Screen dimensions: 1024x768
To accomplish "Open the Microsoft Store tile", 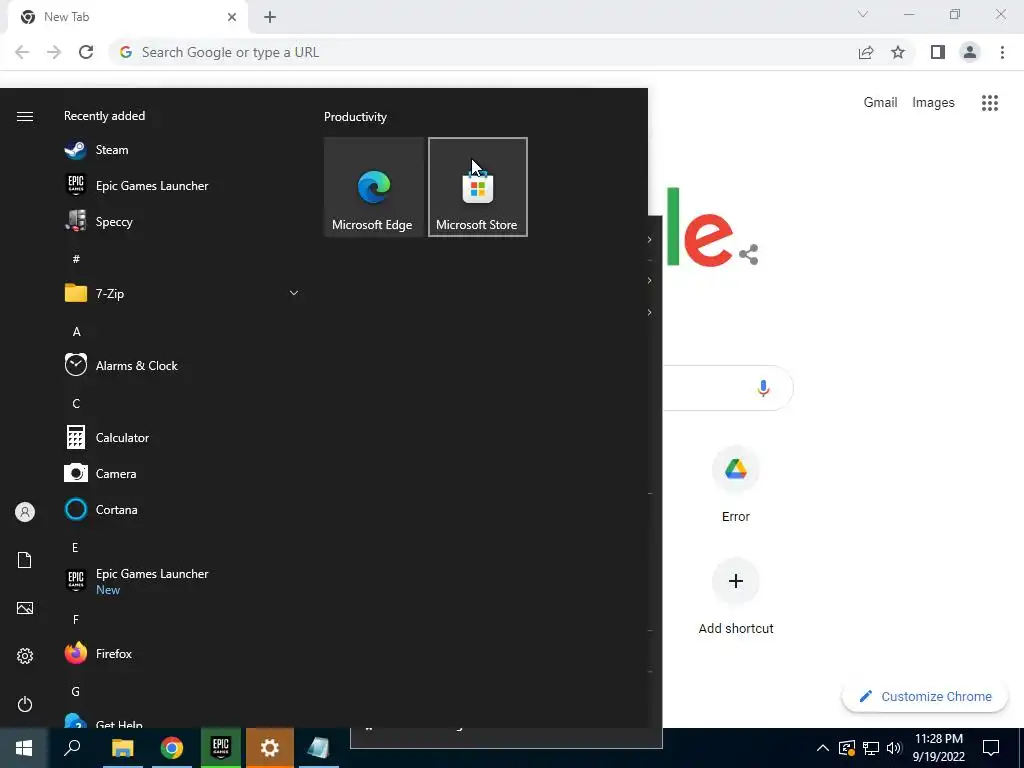I will pos(477,187).
